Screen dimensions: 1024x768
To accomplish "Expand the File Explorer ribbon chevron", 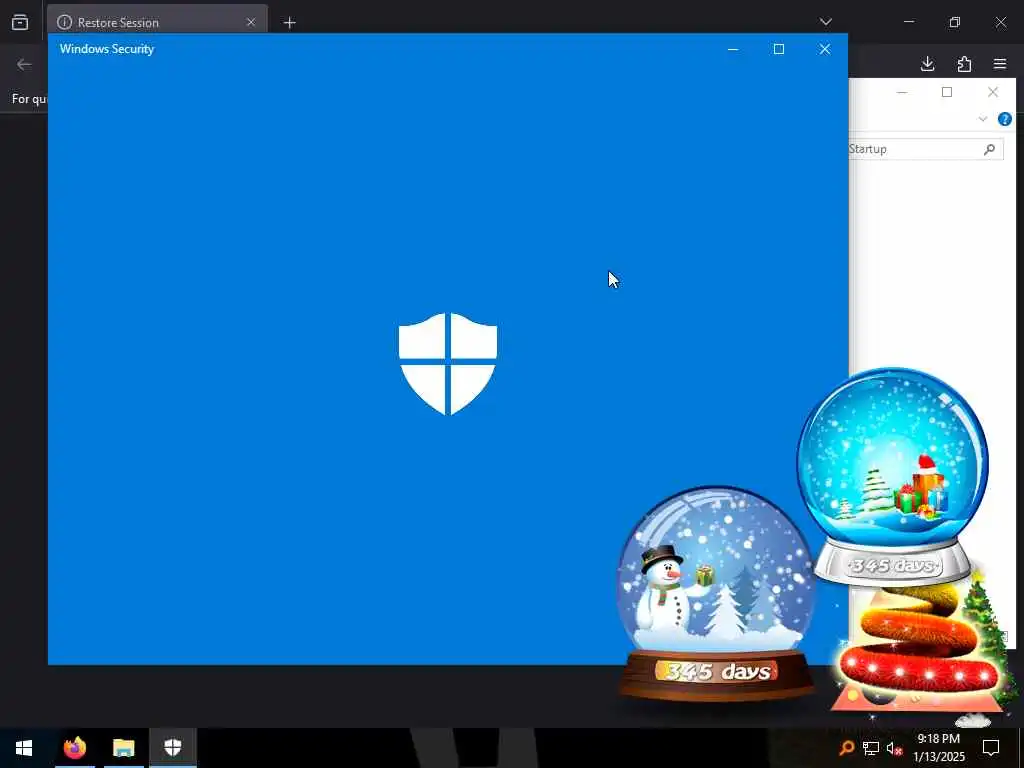I will click(x=983, y=119).
